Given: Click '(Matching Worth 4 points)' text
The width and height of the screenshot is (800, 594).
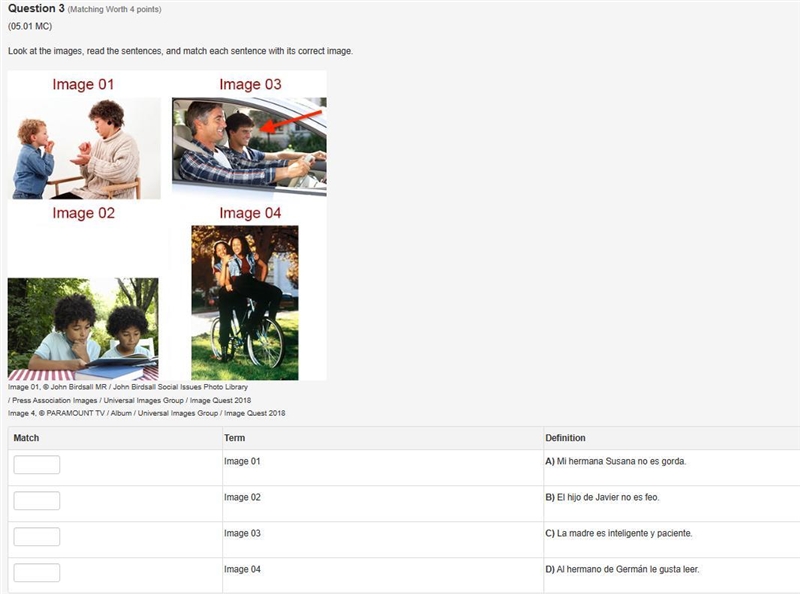Looking at the screenshot, I should 114,9.
